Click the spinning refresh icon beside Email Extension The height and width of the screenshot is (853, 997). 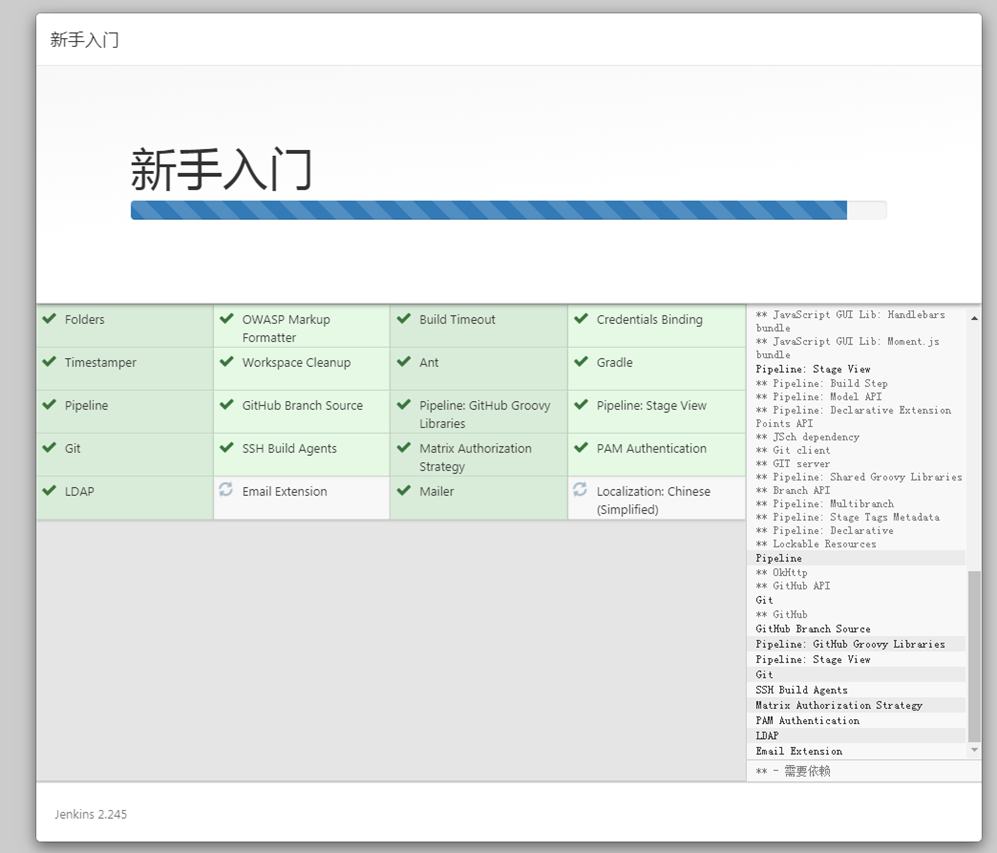[226, 489]
